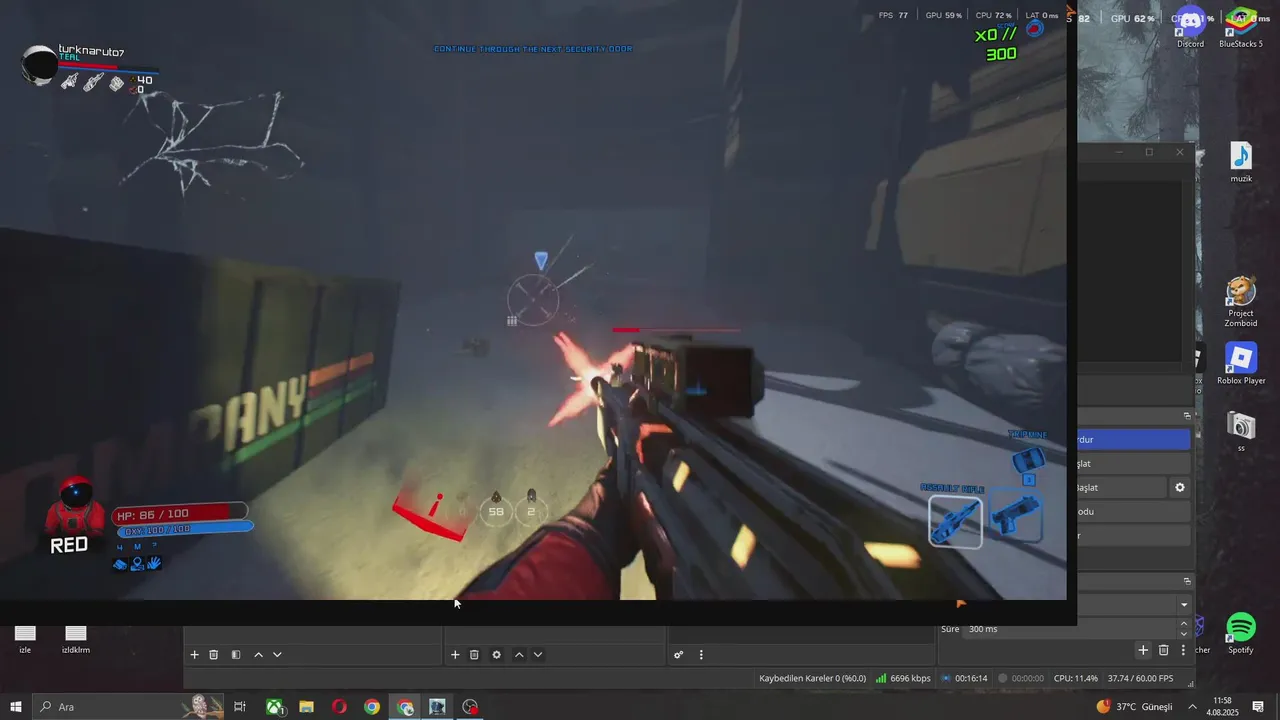The height and width of the screenshot is (720, 1280).
Task: Select Project Zomboid desktop shortcut
Action: click(x=1241, y=302)
